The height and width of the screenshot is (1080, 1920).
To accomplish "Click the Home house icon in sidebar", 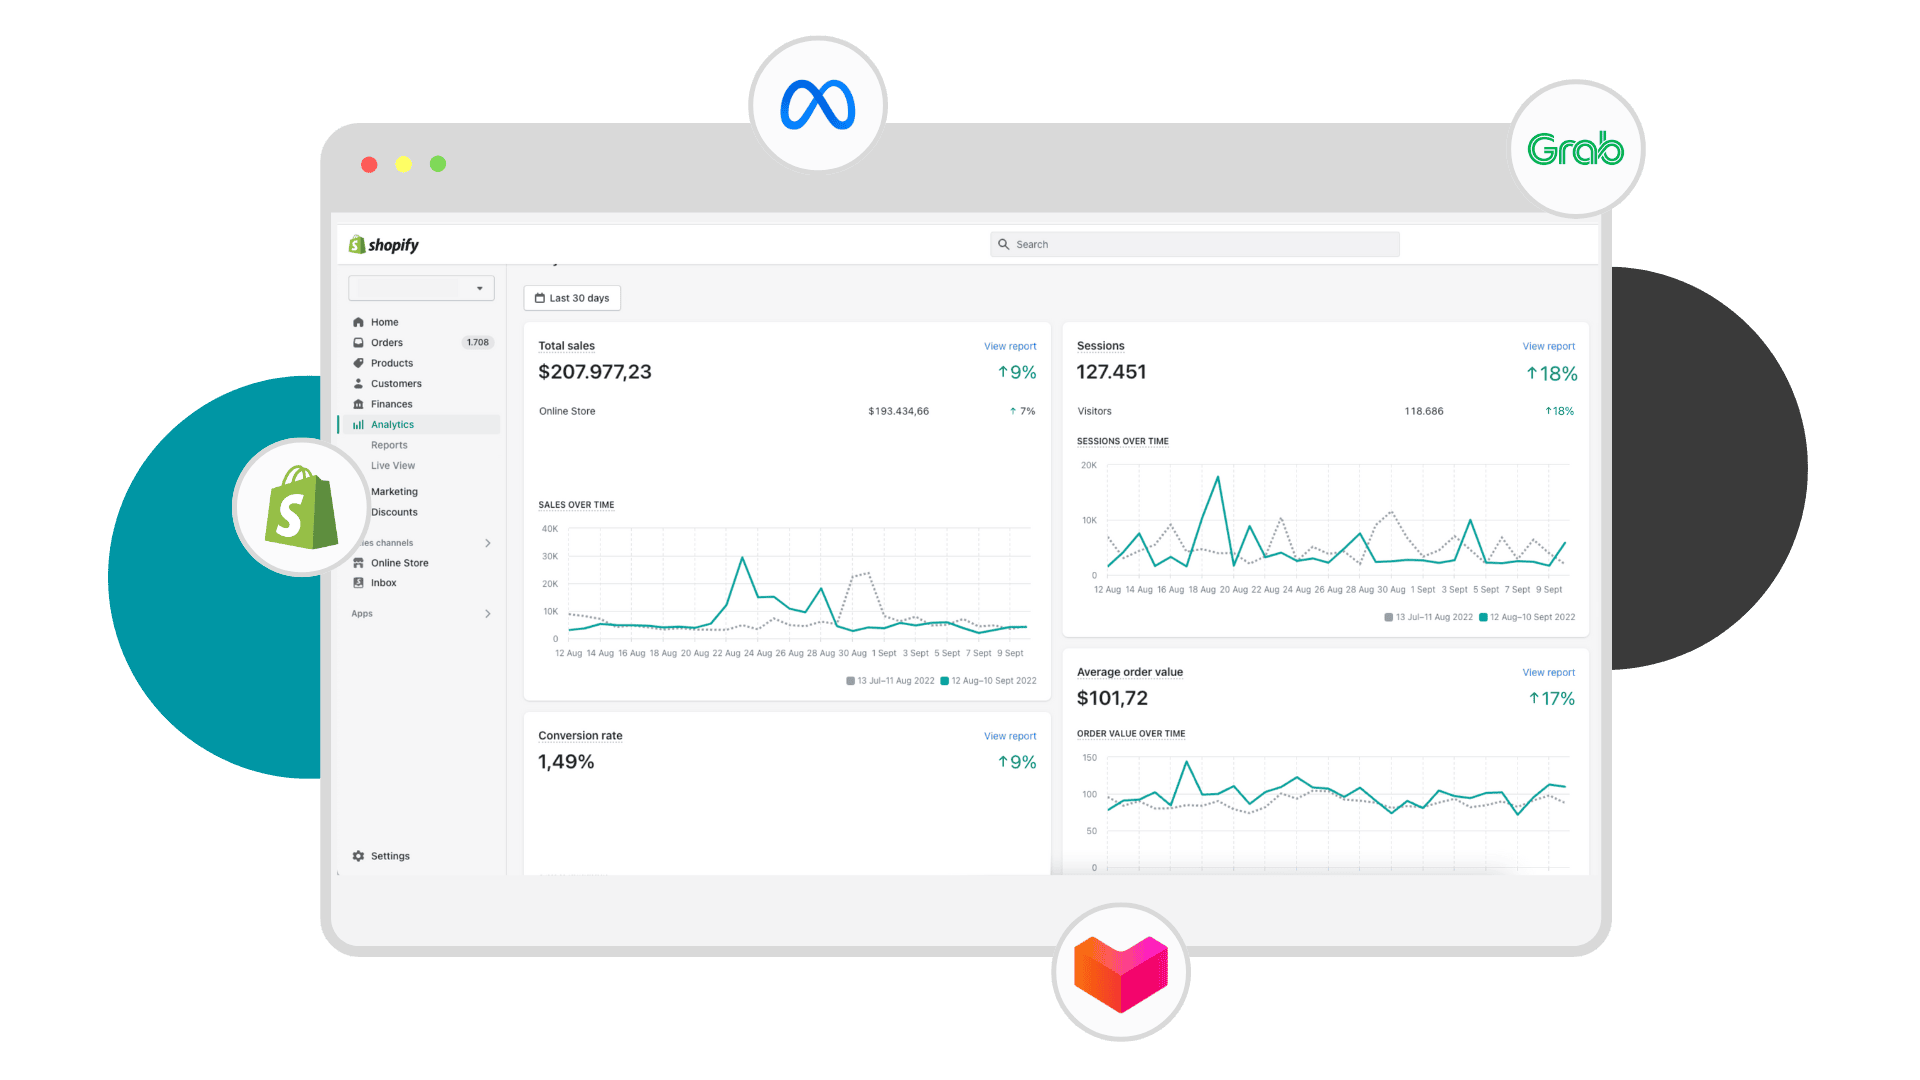I will [358, 322].
